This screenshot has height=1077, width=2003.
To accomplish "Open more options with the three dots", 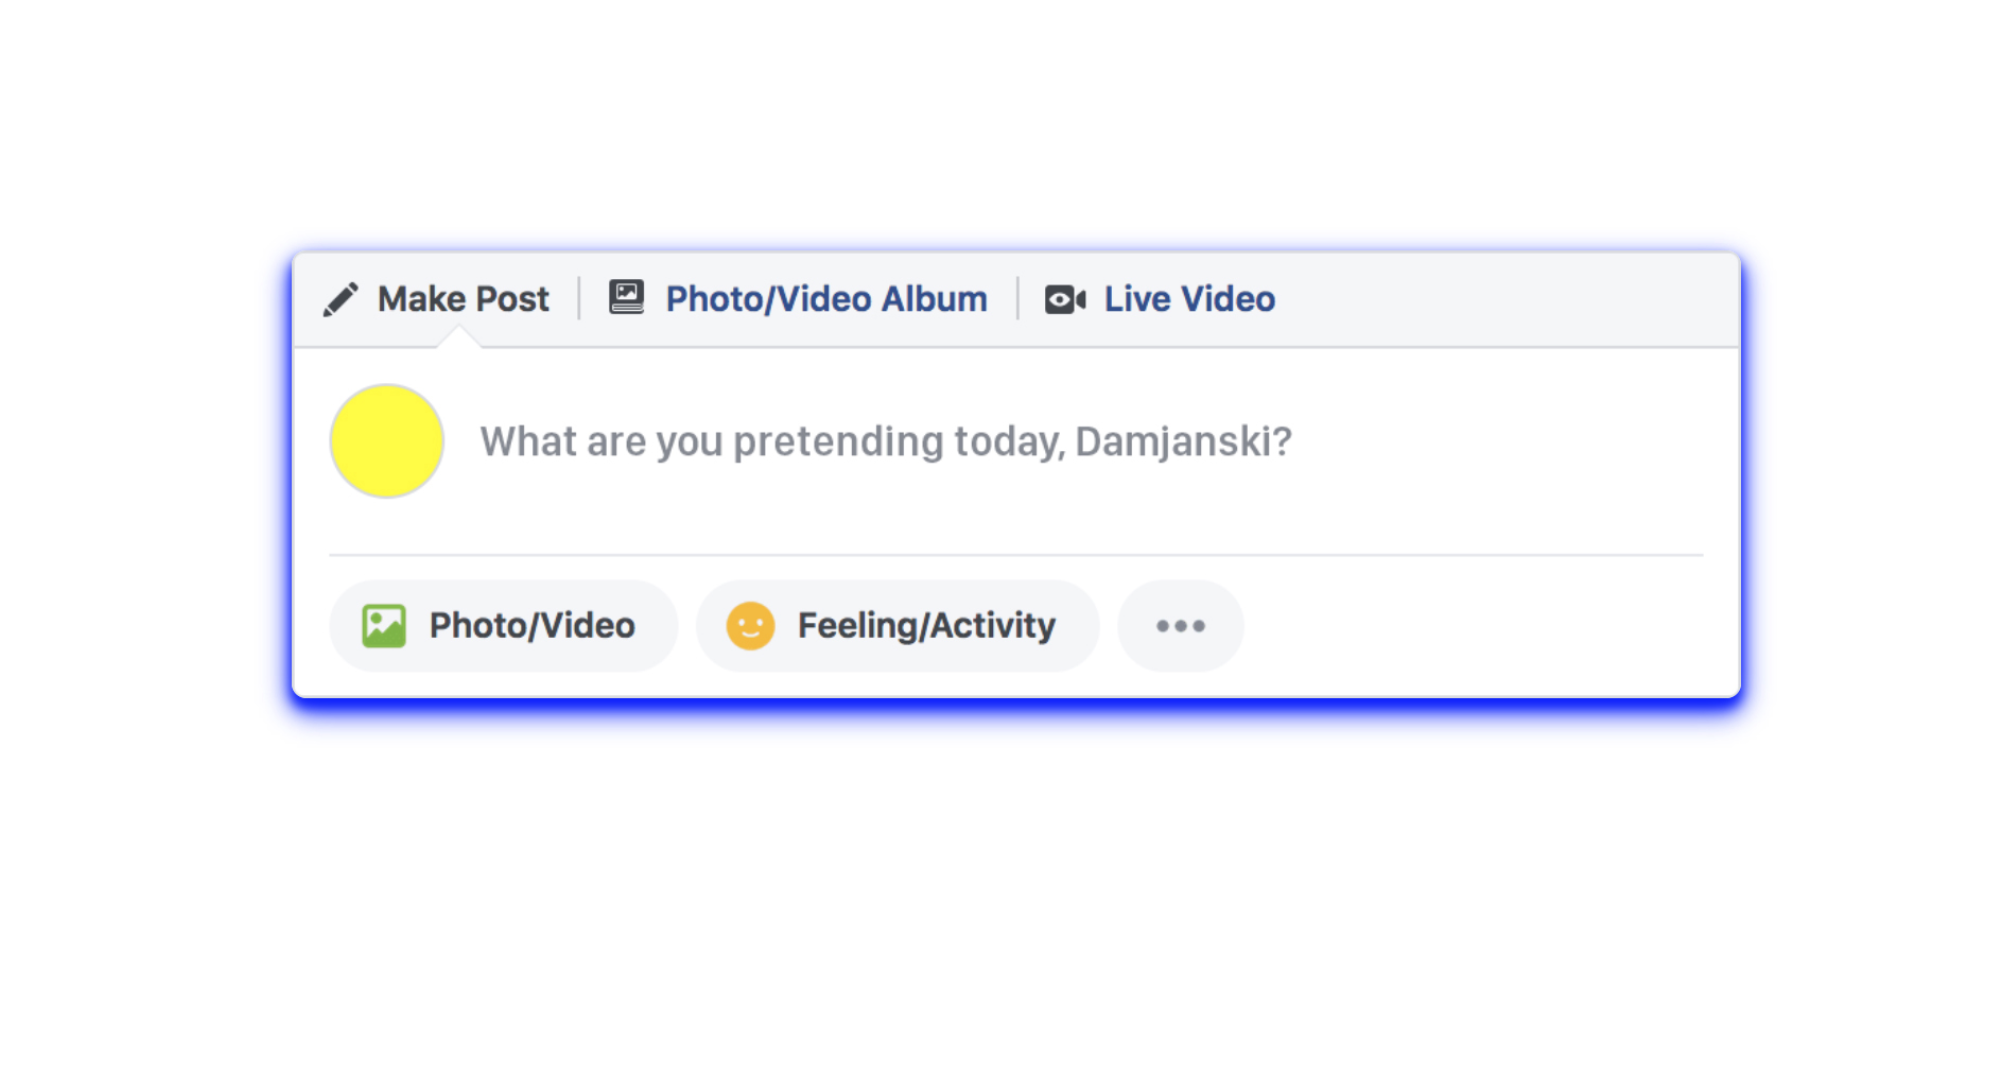I will click(x=1180, y=626).
